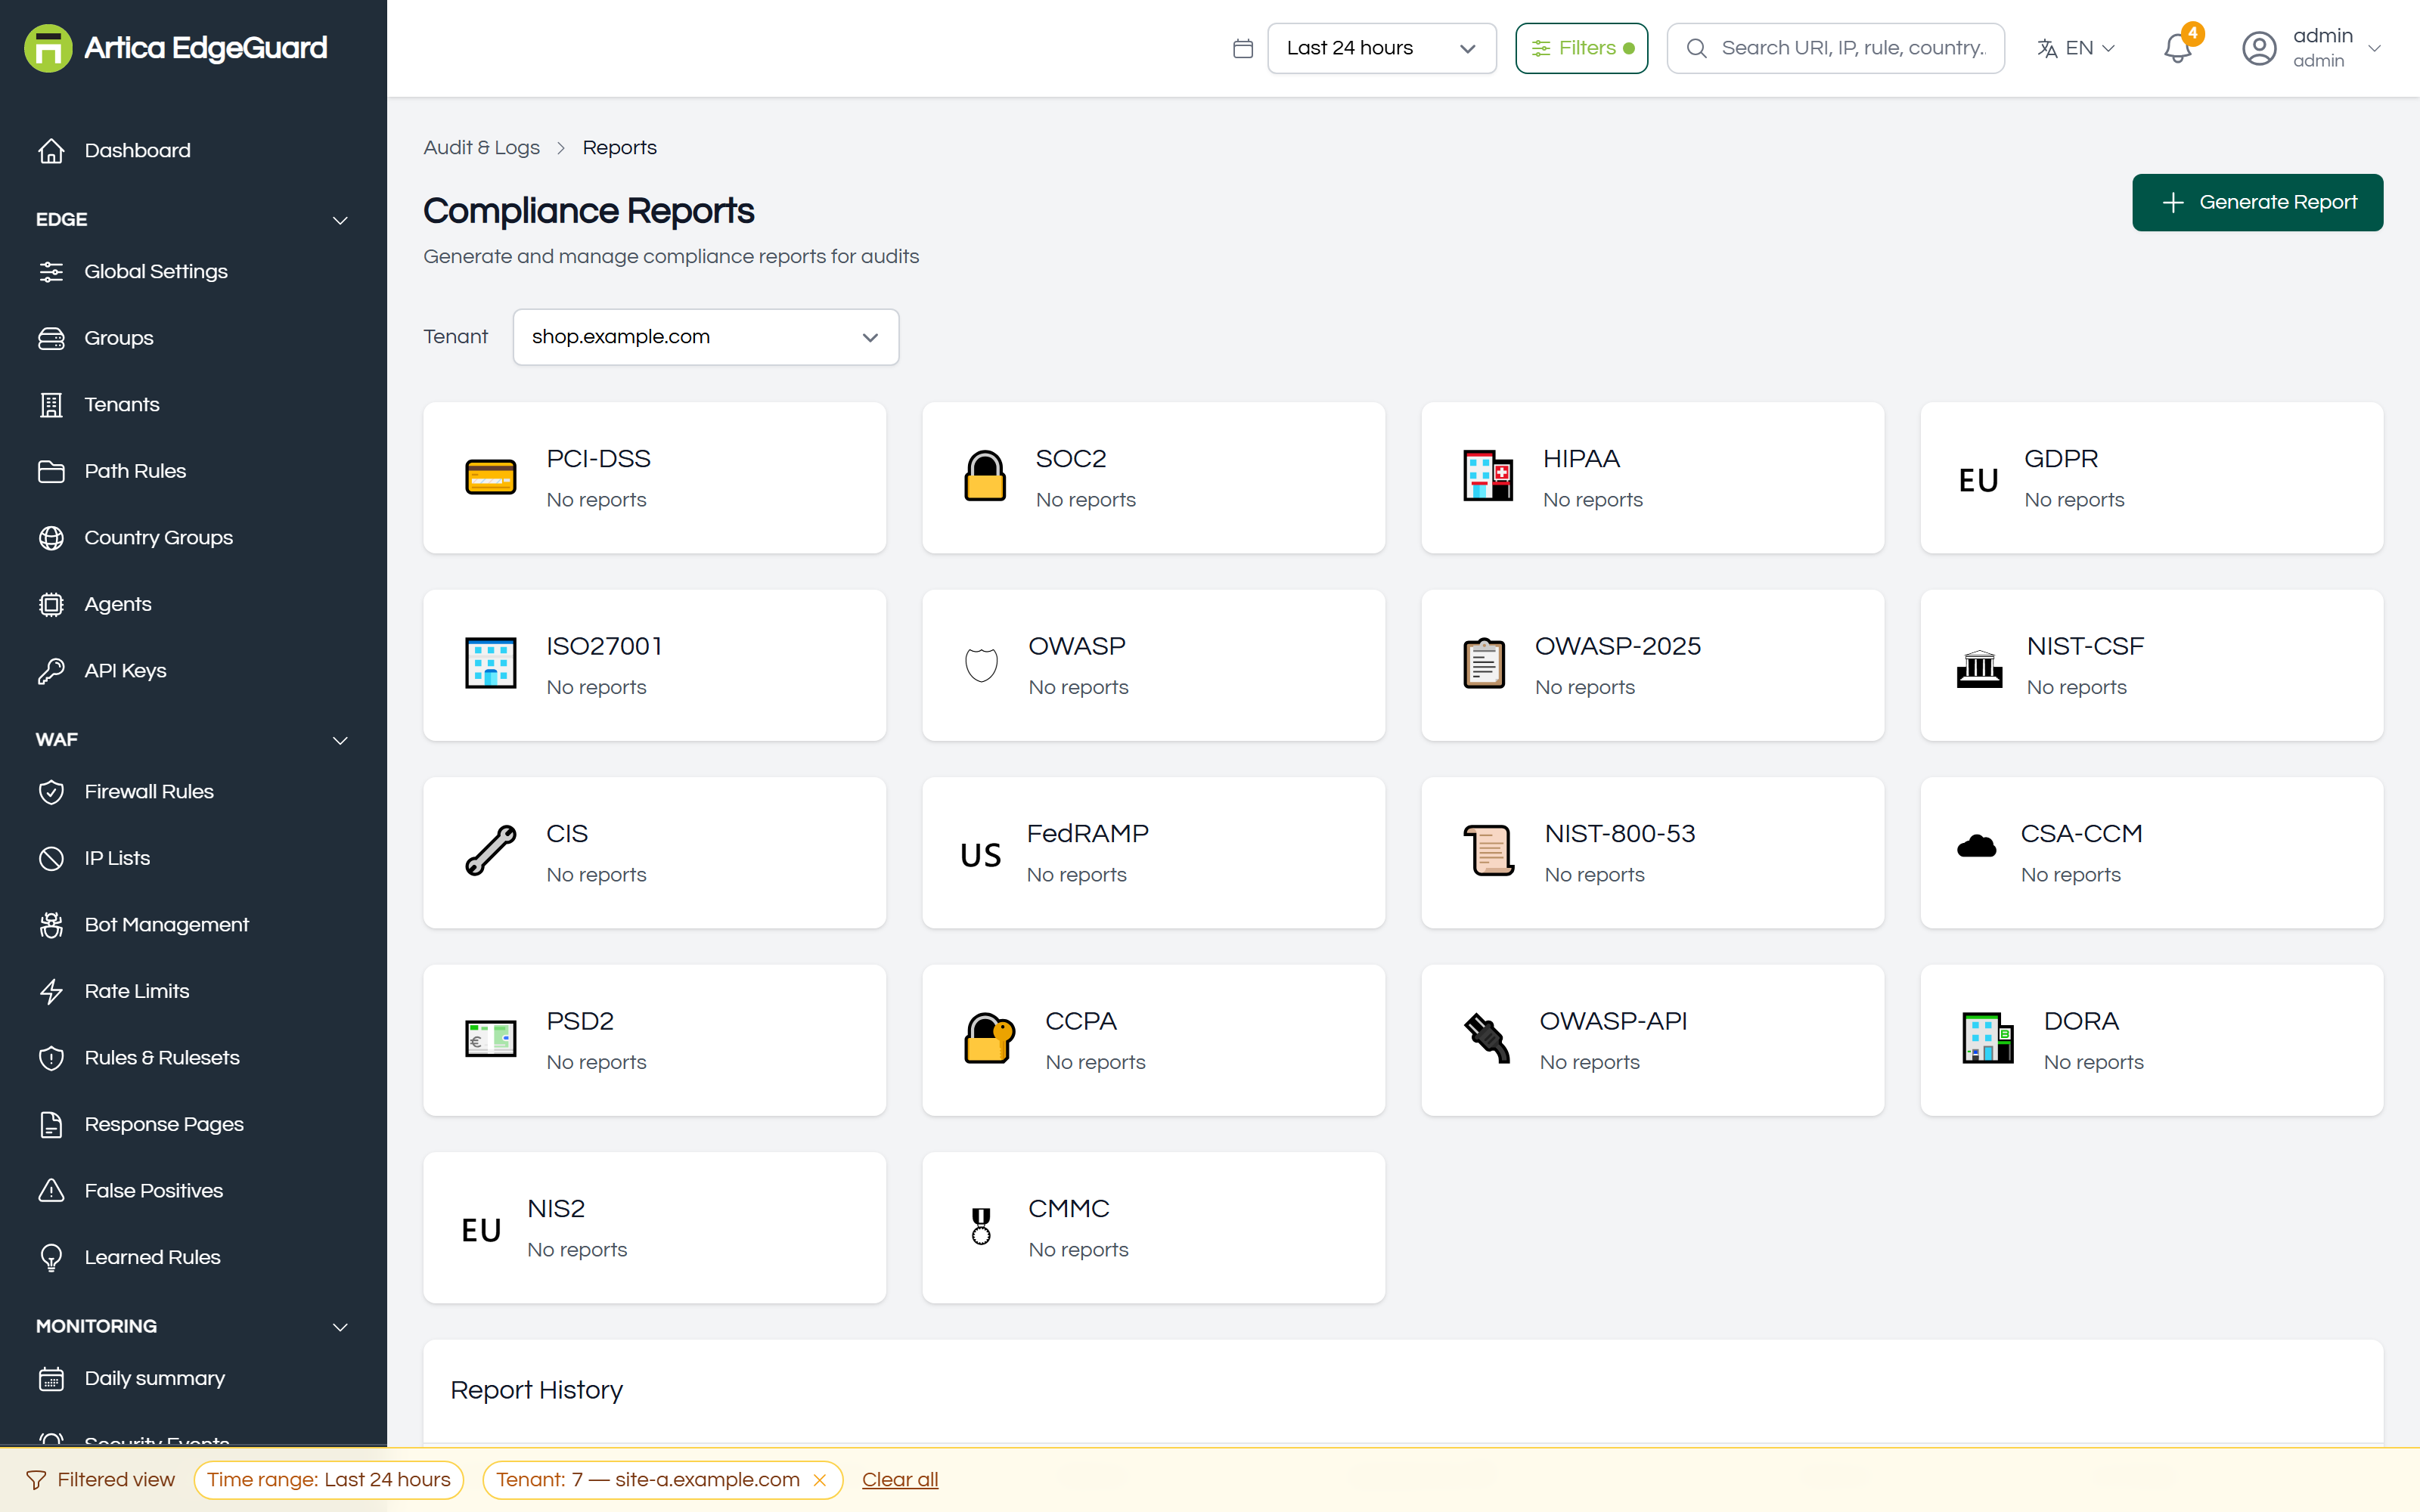Expand the admin user menu

click(x=2312, y=48)
